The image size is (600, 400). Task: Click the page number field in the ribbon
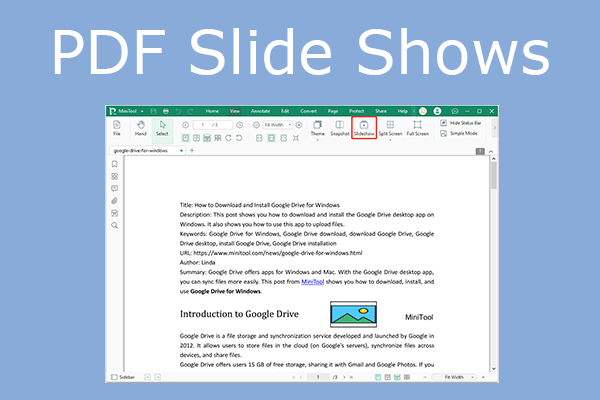[212, 125]
